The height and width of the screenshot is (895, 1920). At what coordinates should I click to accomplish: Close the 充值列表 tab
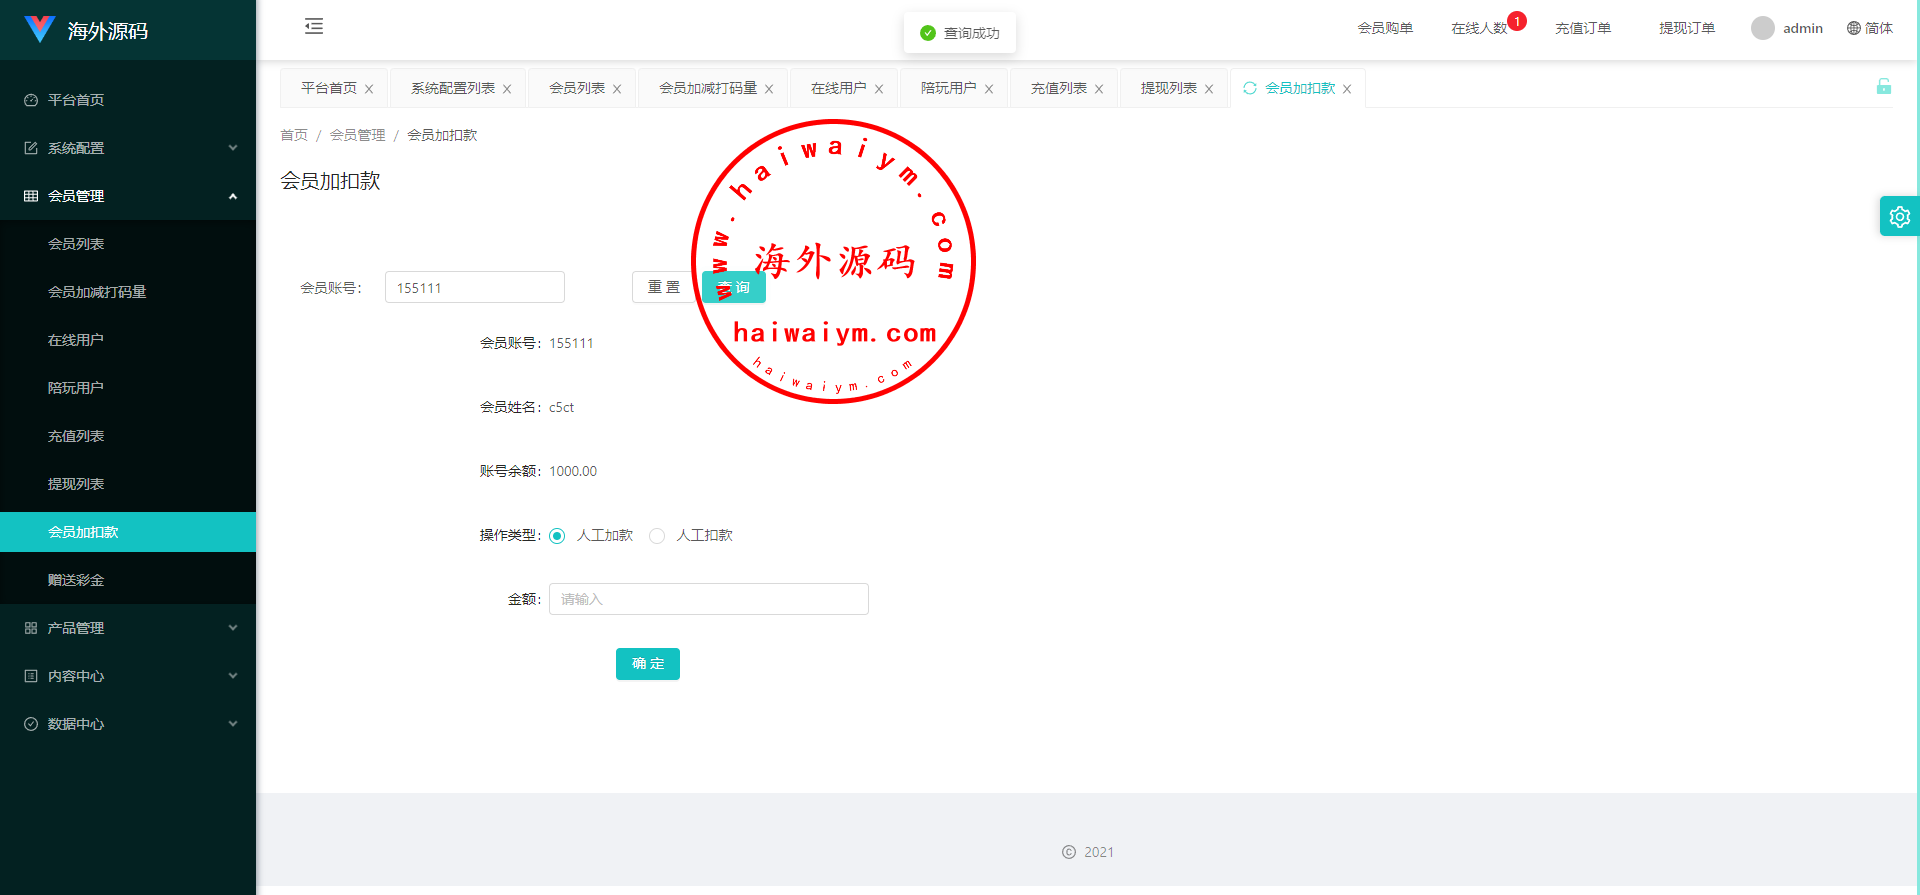(1099, 89)
